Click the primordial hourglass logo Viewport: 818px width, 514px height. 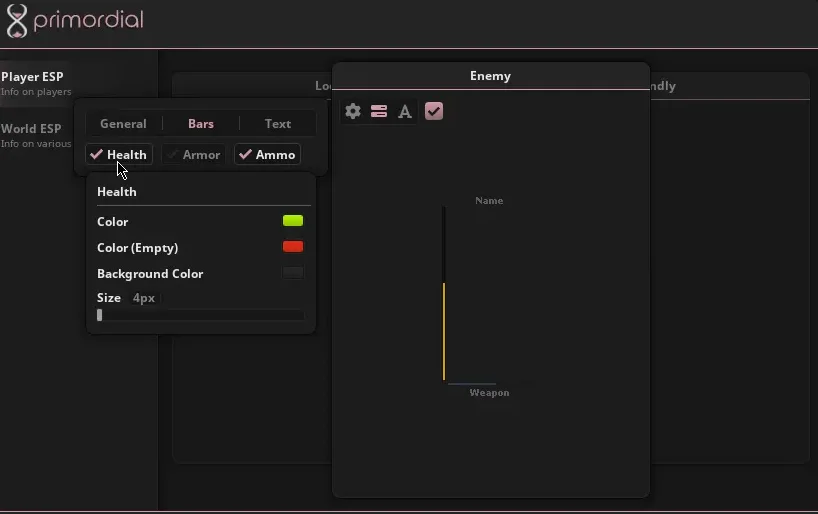(x=17, y=20)
